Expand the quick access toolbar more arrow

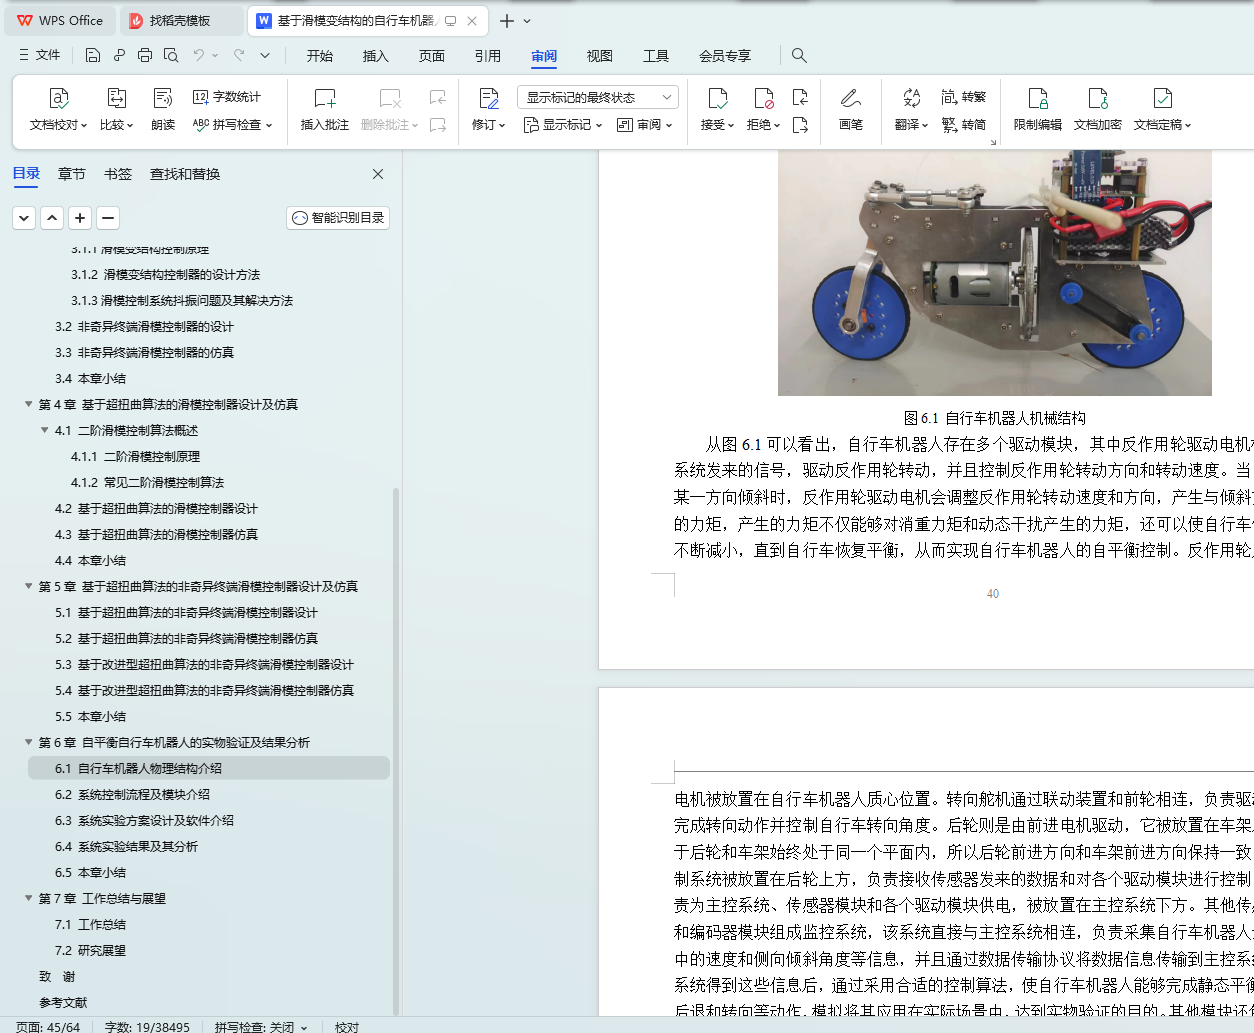point(265,55)
